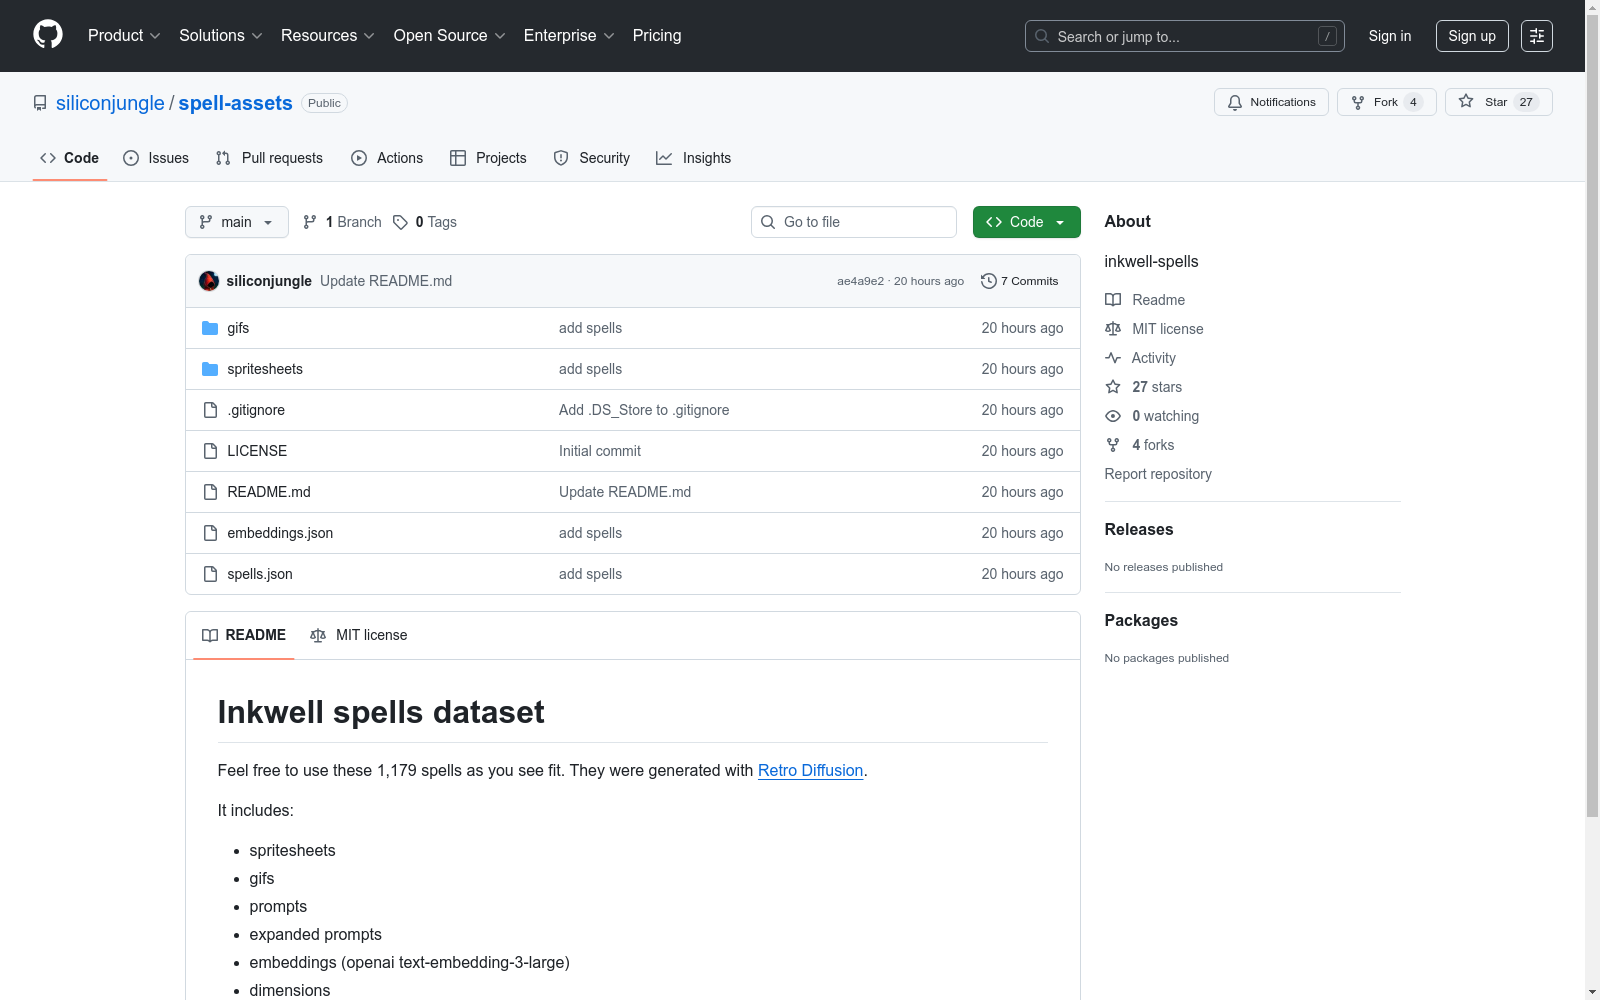
Task: Open the Pricing page link
Action: (657, 35)
